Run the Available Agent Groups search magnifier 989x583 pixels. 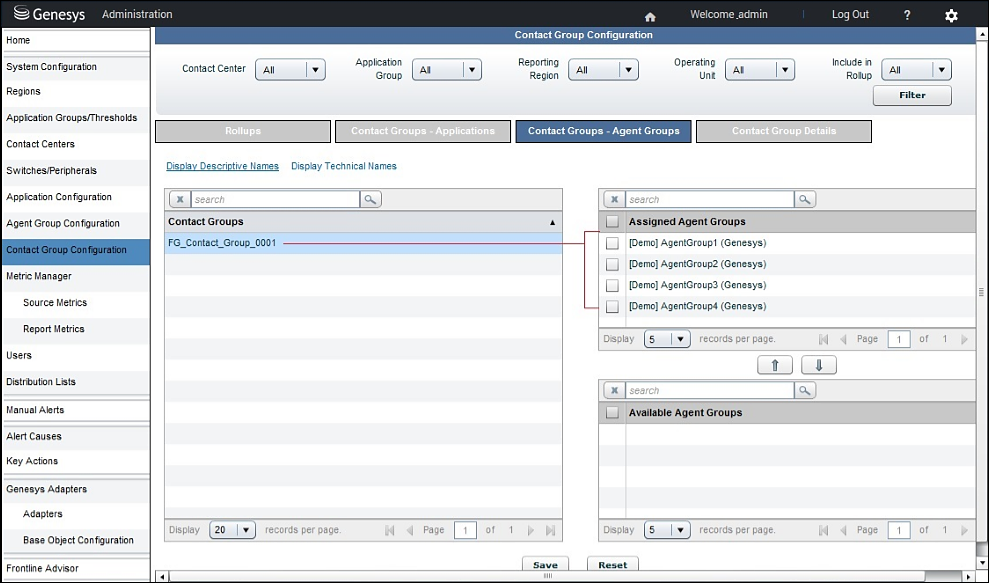(805, 391)
